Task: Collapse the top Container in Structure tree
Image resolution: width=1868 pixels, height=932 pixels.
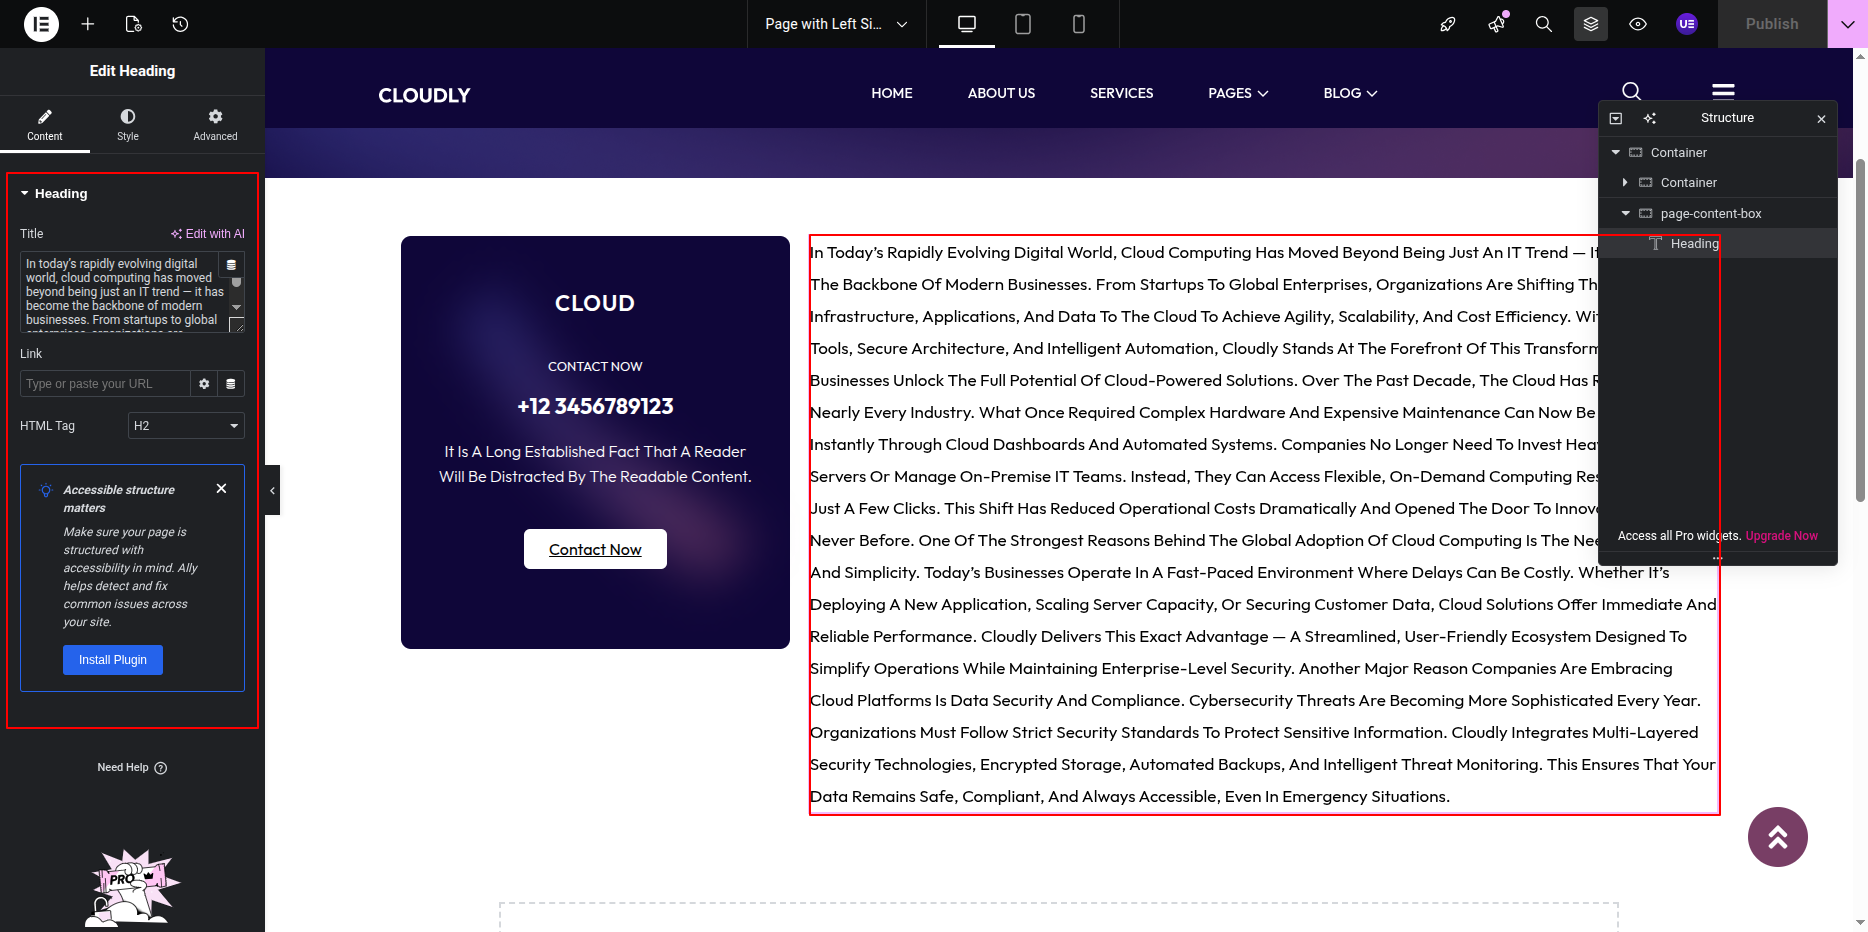Action: [1616, 152]
